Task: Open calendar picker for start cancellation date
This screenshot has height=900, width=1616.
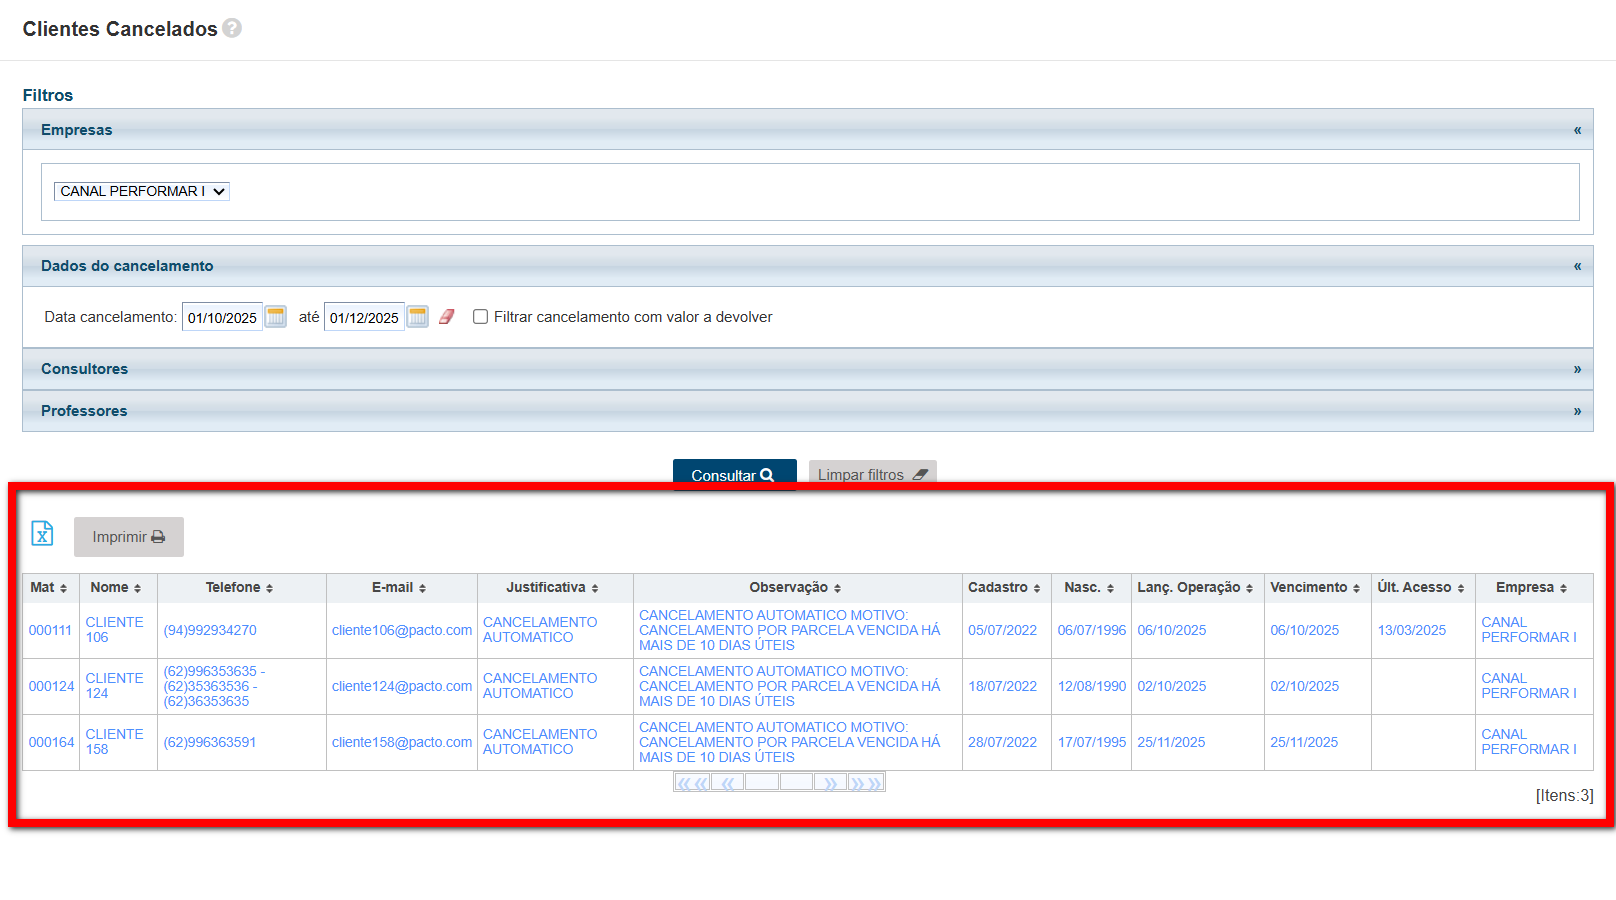Action: pyautogui.click(x=276, y=317)
